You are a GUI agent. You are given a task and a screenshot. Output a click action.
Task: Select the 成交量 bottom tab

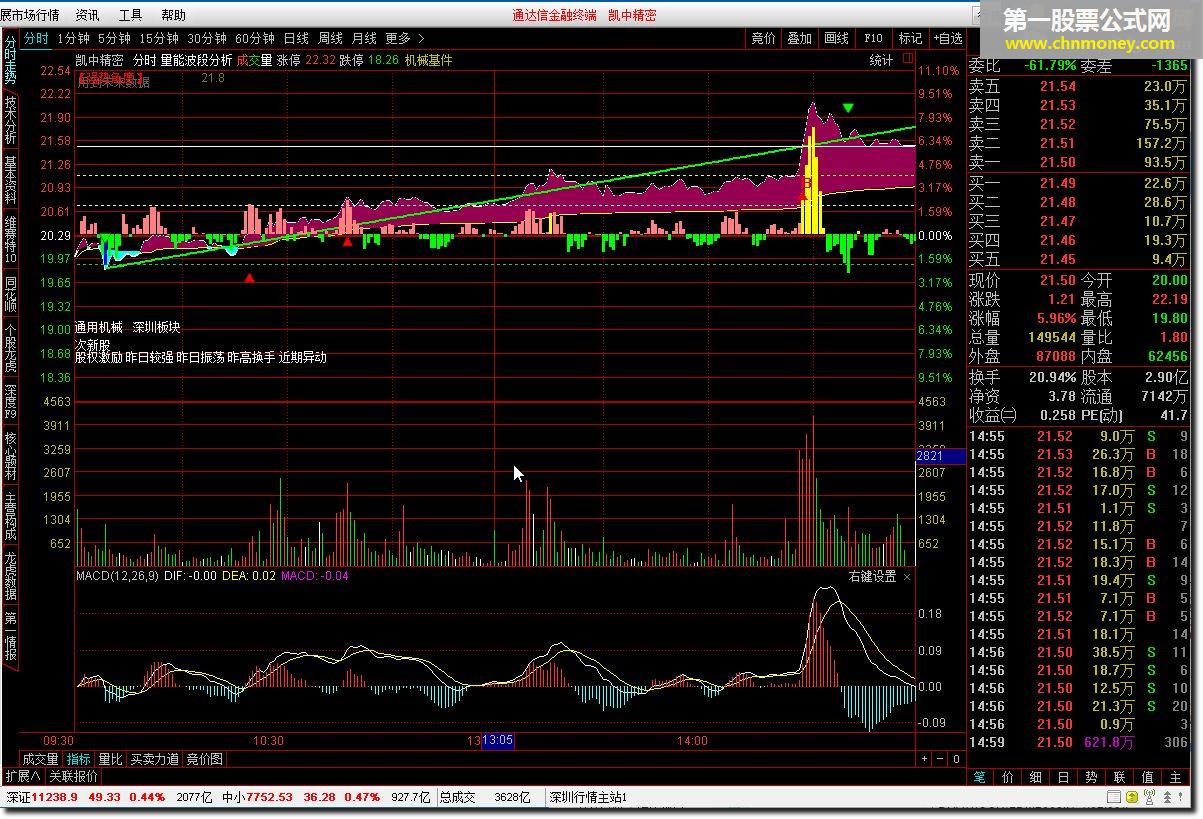tap(41, 759)
